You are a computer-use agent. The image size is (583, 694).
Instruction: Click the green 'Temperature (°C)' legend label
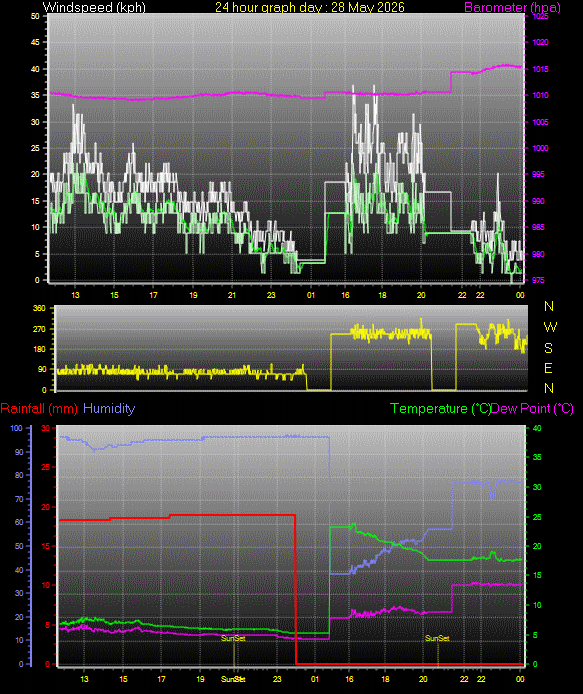440,408
